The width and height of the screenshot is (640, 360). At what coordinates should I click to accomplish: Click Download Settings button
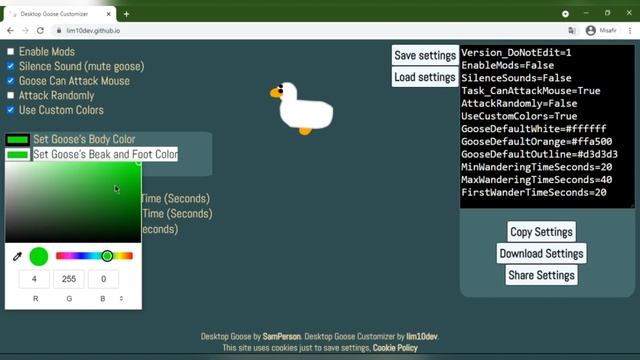point(541,253)
